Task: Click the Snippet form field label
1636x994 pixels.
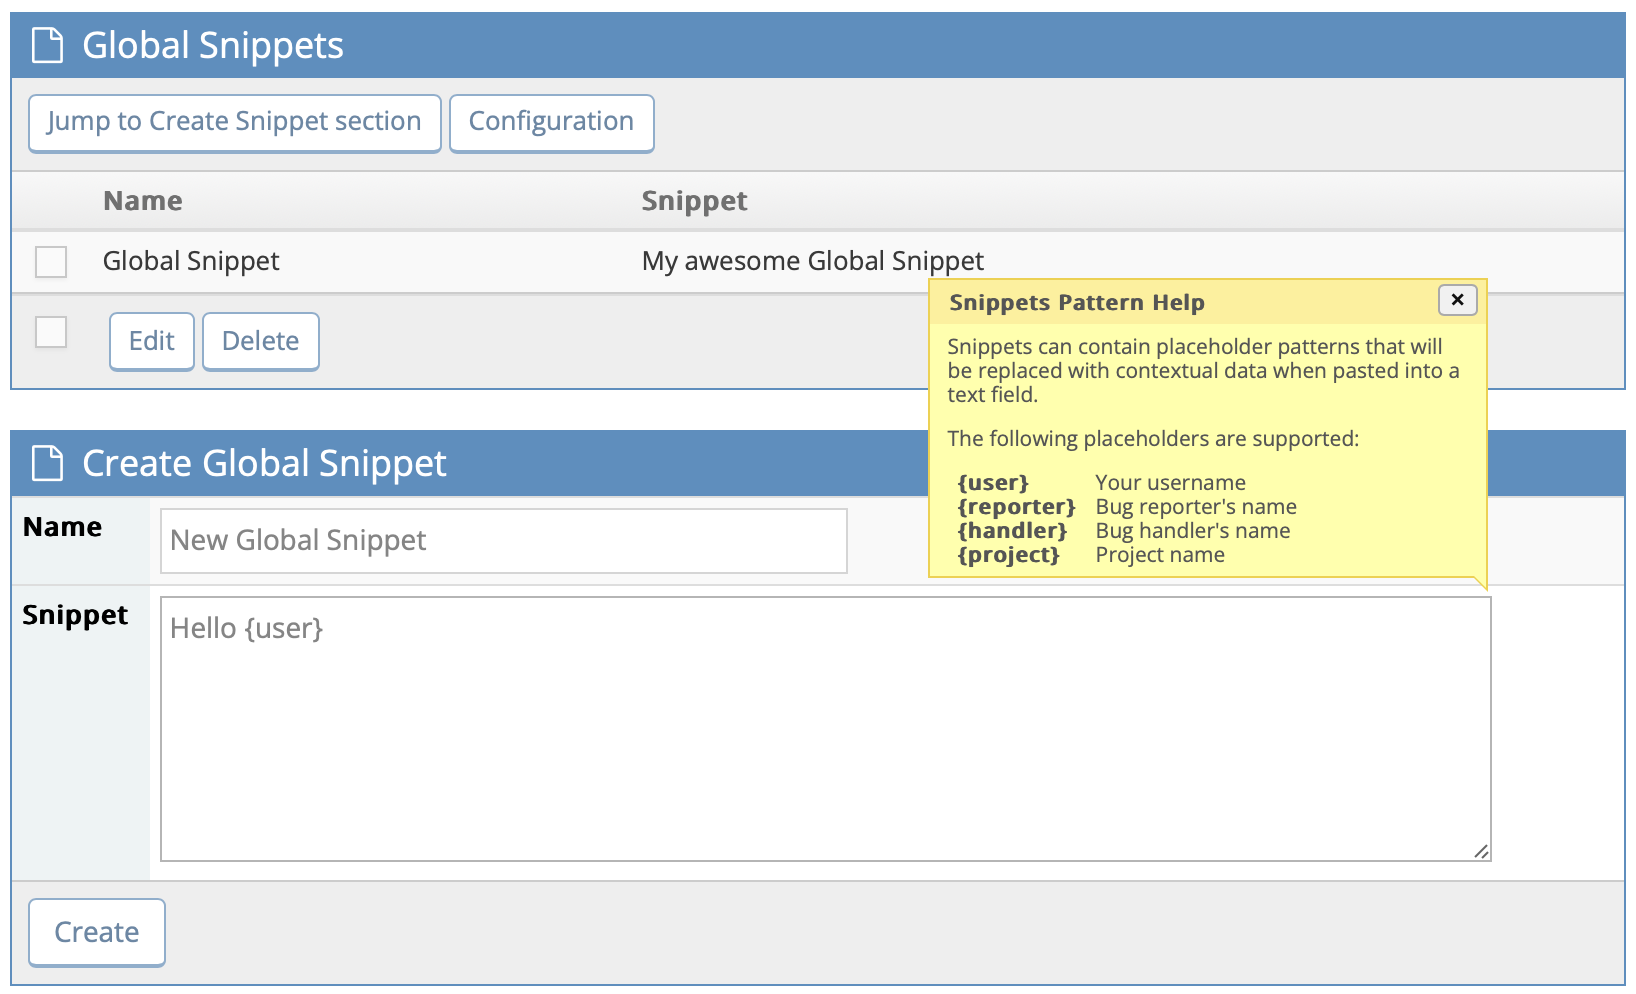Action: click(x=75, y=615)
